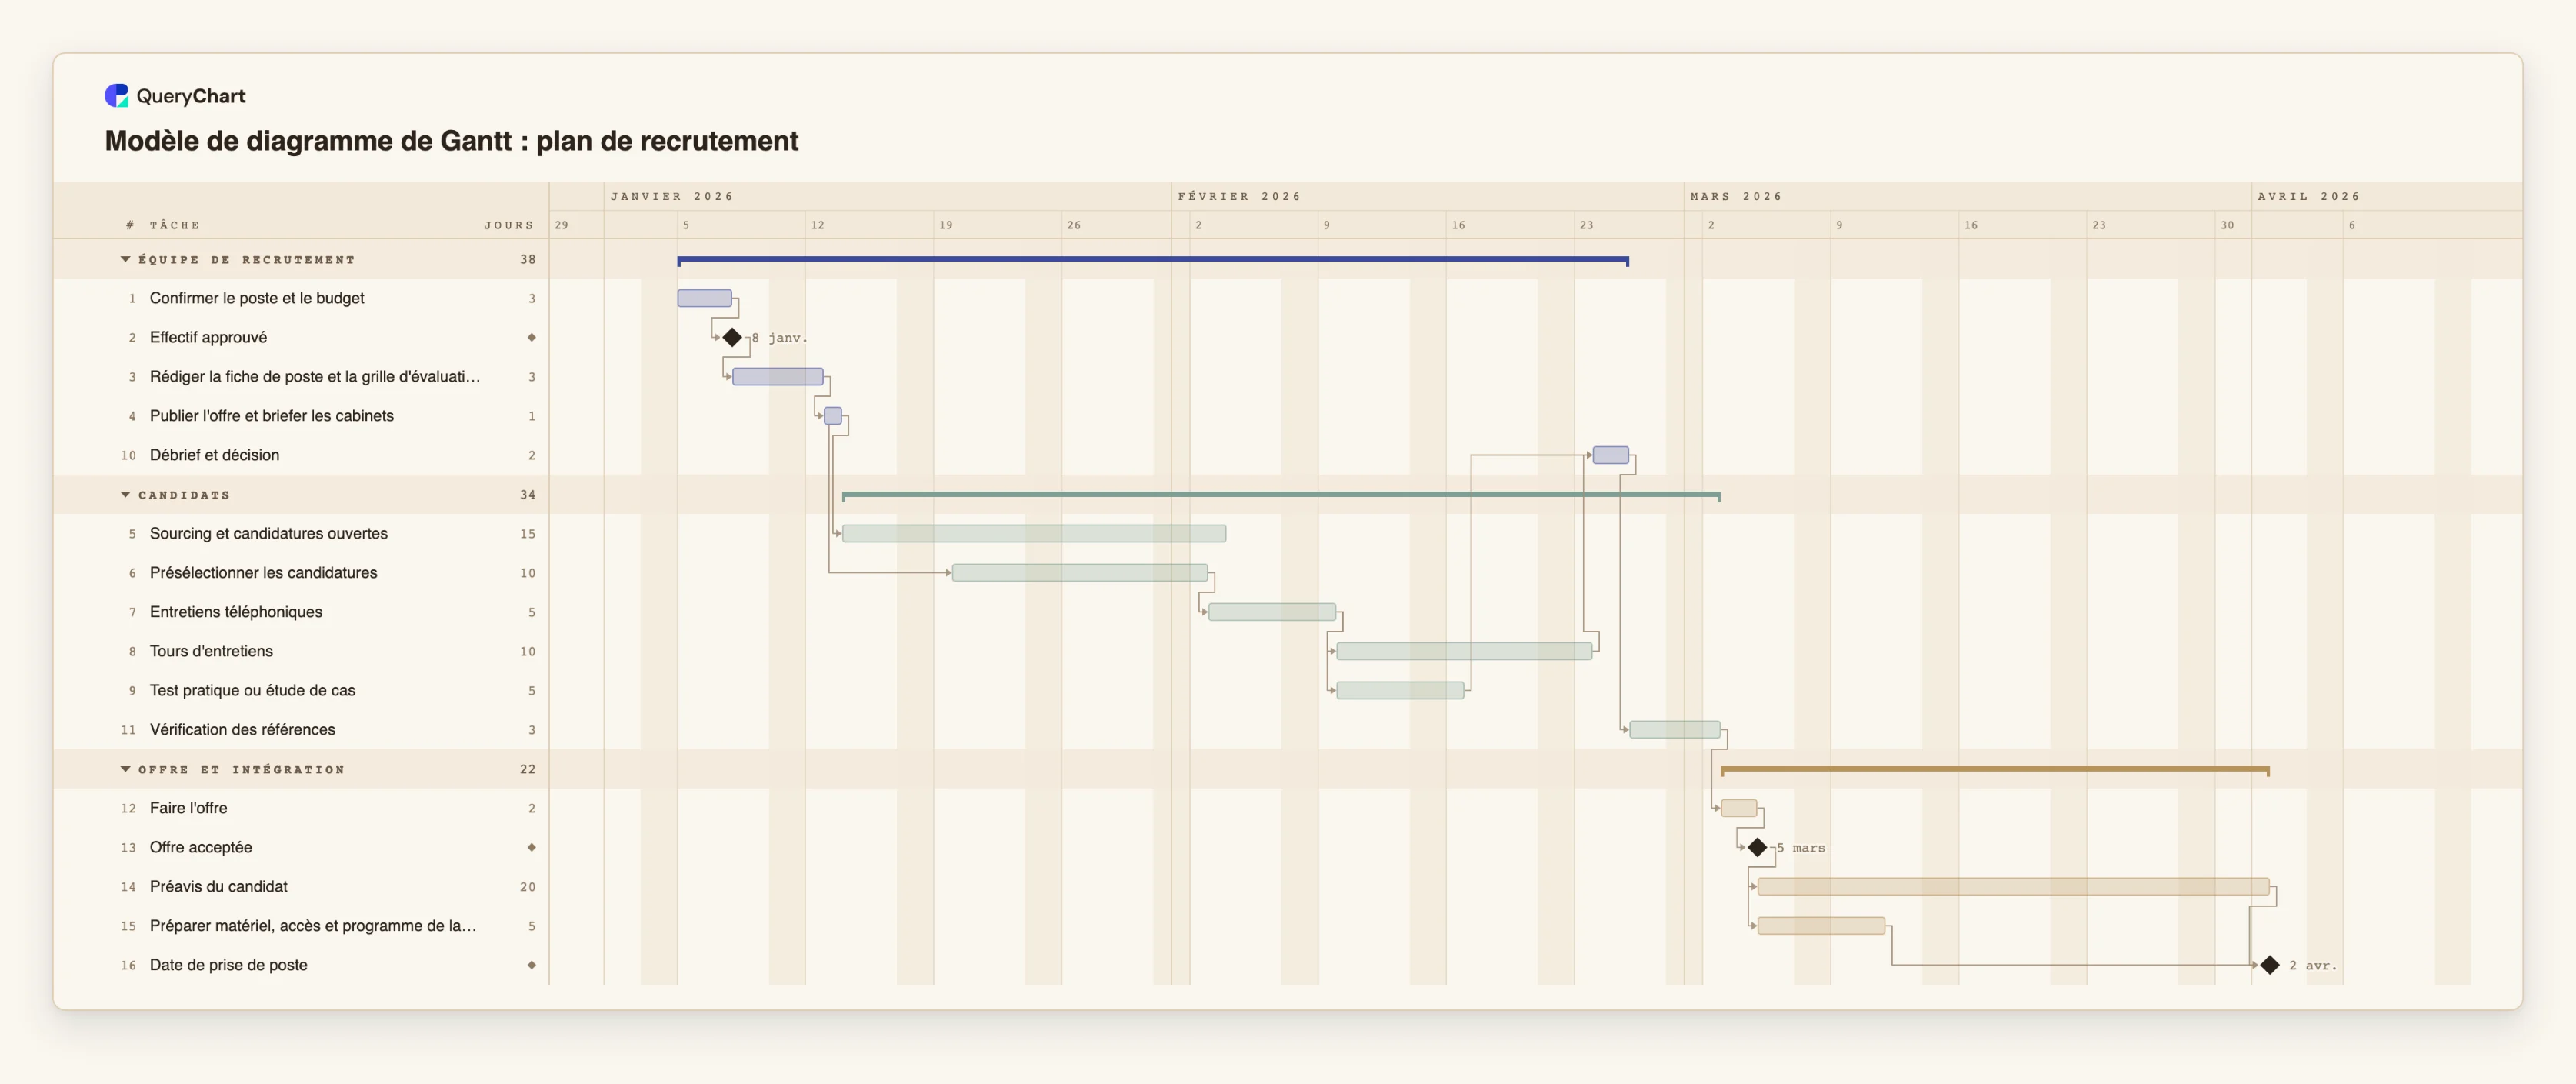Select the Préparer matériel task bar

(x=1821, y=926)
